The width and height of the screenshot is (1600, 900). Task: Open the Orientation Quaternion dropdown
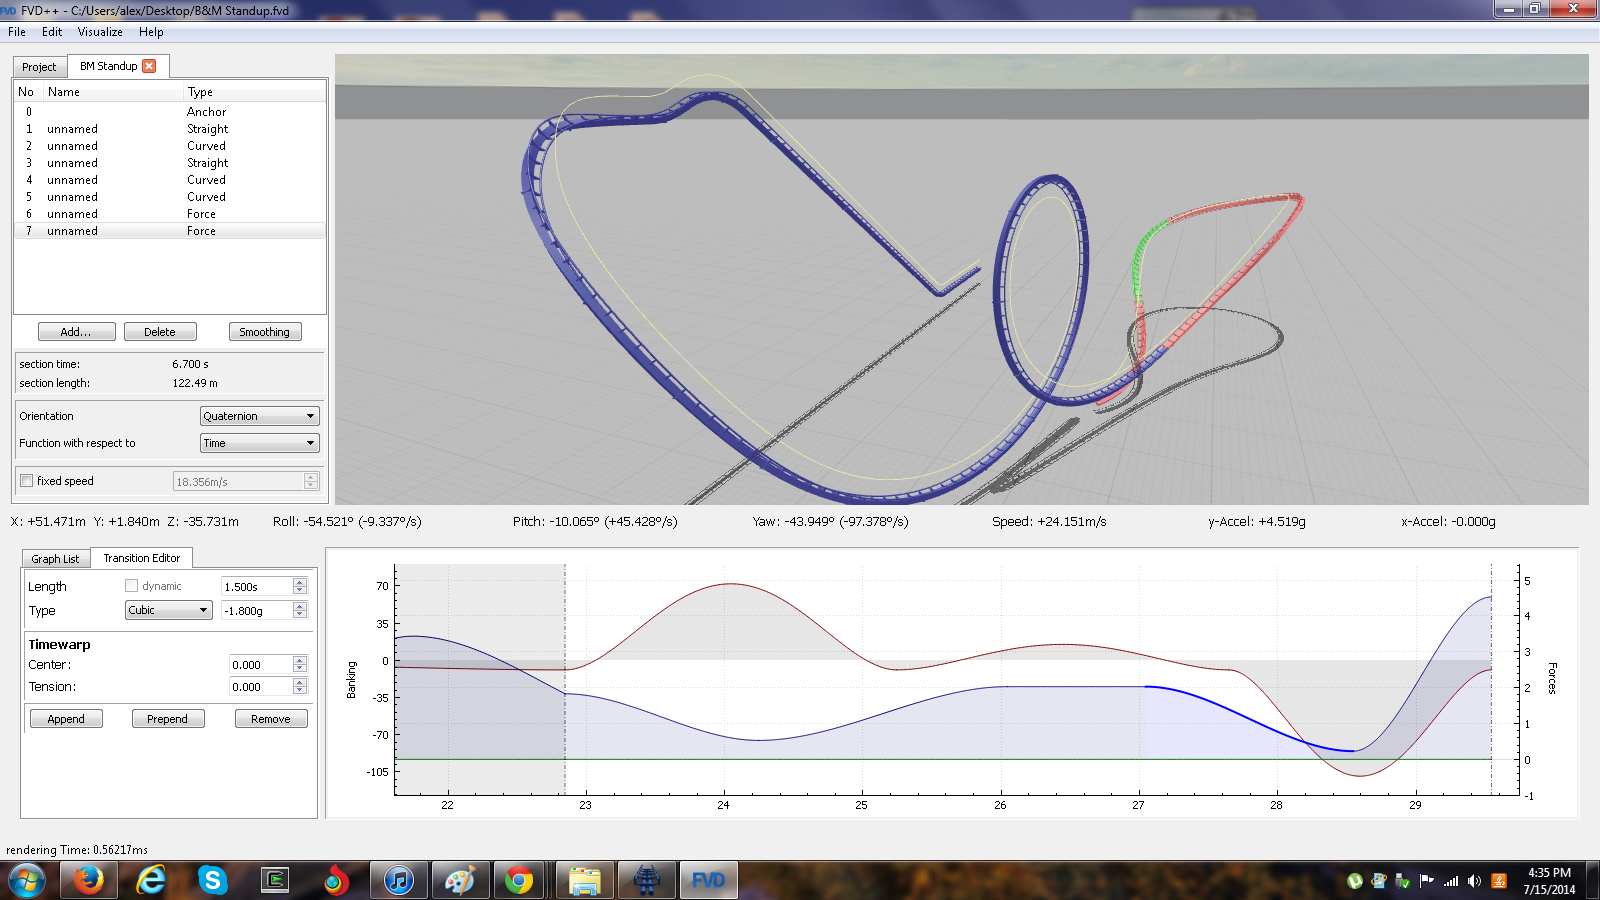pos(259,416)
